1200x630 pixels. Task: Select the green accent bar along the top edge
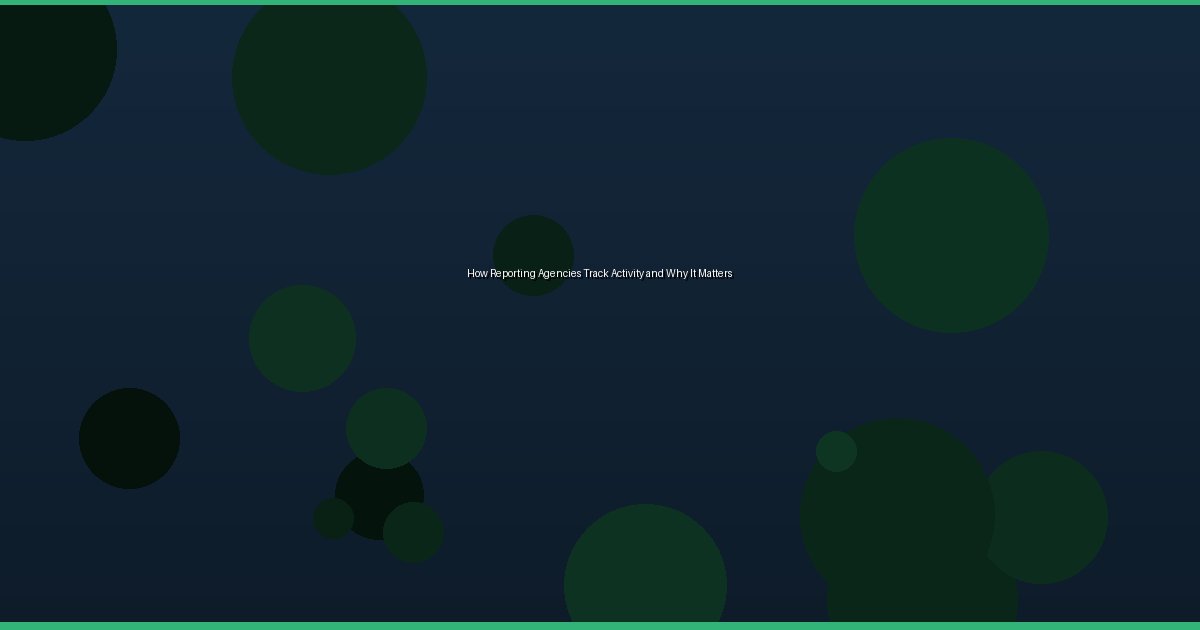tap(600, 2)
